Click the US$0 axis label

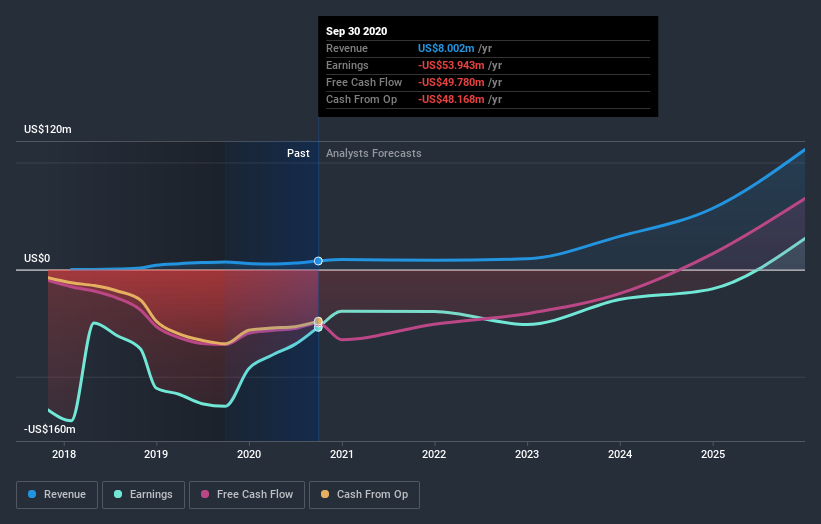coord(37,259)
